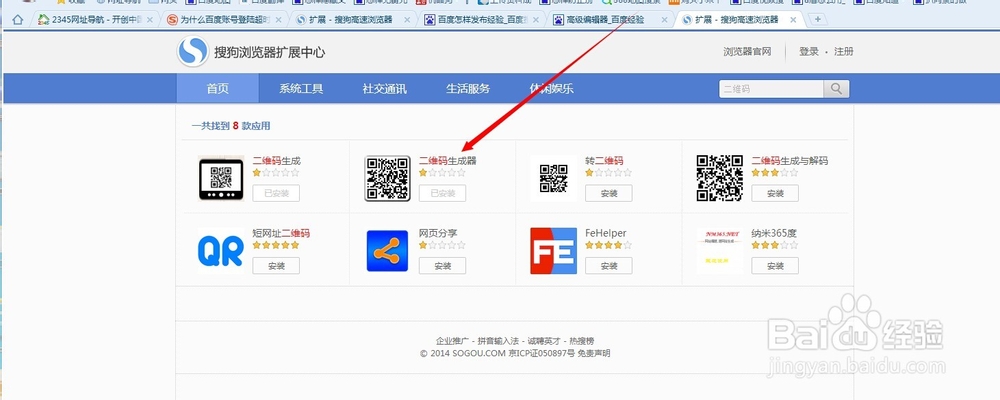Click the 注册 link
This screenshot has height=400, width=1000.
point(844,52)
